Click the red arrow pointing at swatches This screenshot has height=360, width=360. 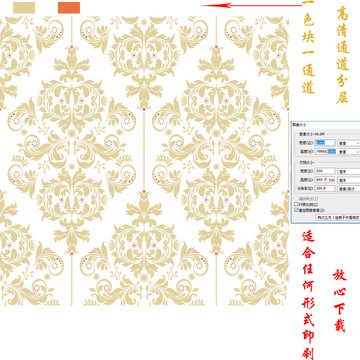coord(251,5)
